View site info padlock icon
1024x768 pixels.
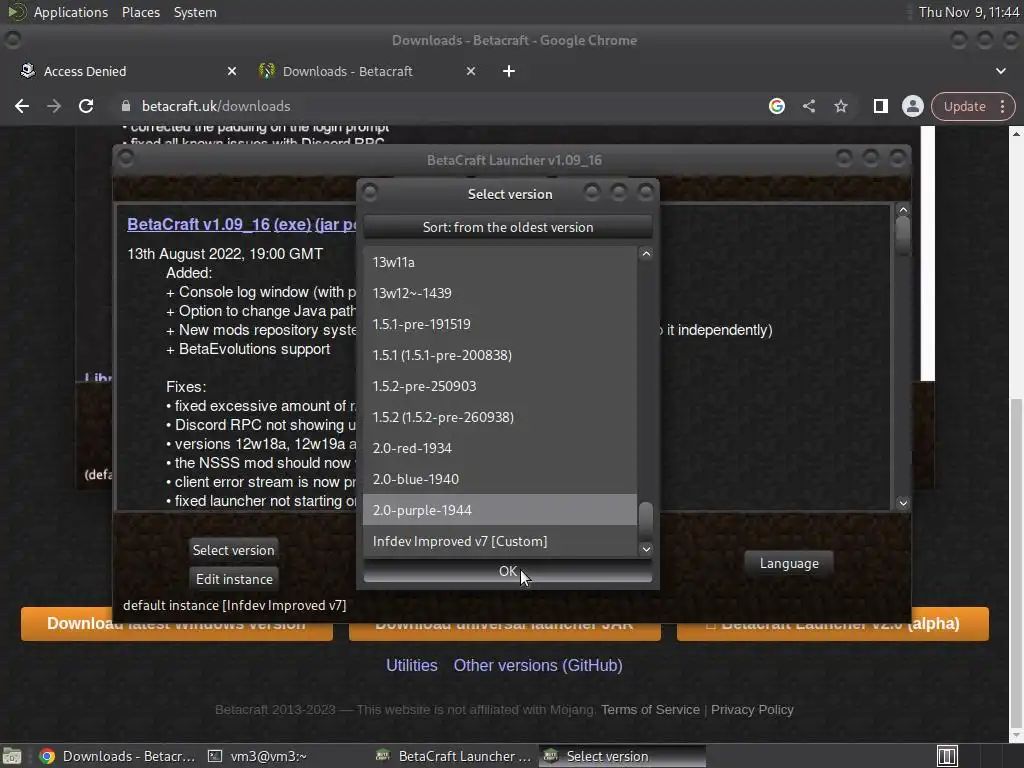coord(126,106)
